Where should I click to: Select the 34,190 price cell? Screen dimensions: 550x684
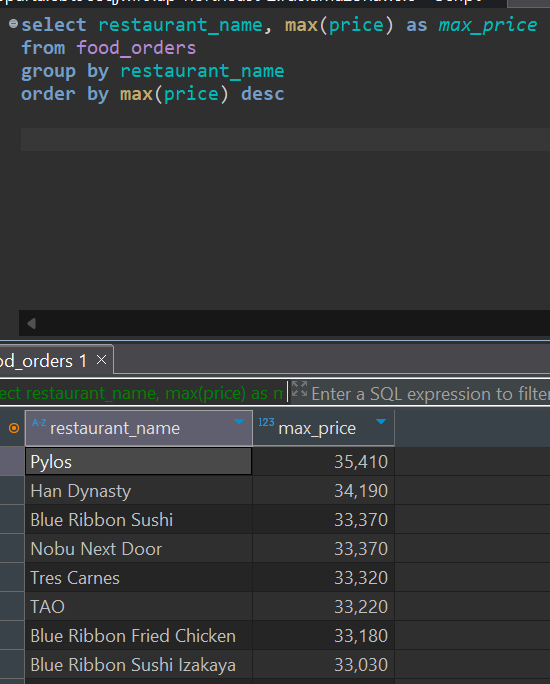[324, 491]
